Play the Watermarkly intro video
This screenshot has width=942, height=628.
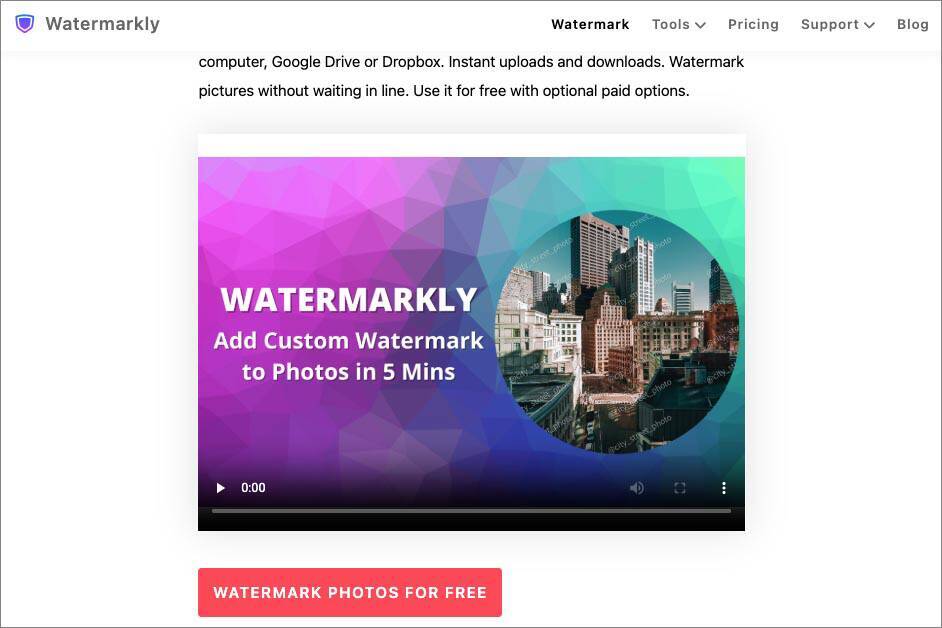(220, 488)
